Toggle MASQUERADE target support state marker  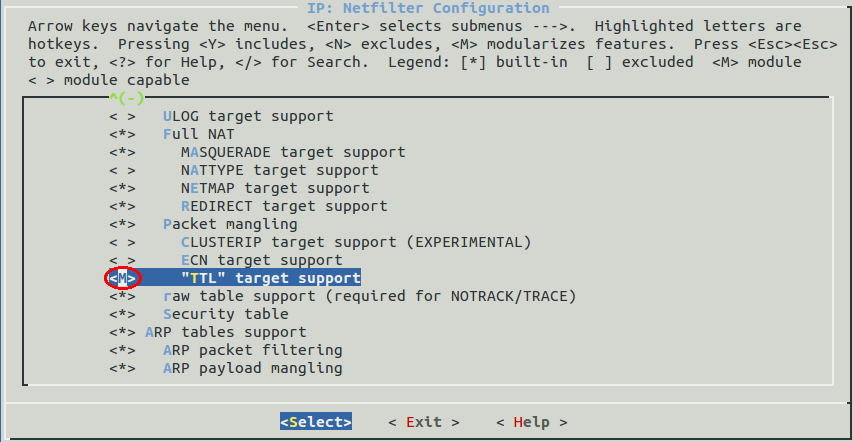pyautogui.click(x=122, y=152)
